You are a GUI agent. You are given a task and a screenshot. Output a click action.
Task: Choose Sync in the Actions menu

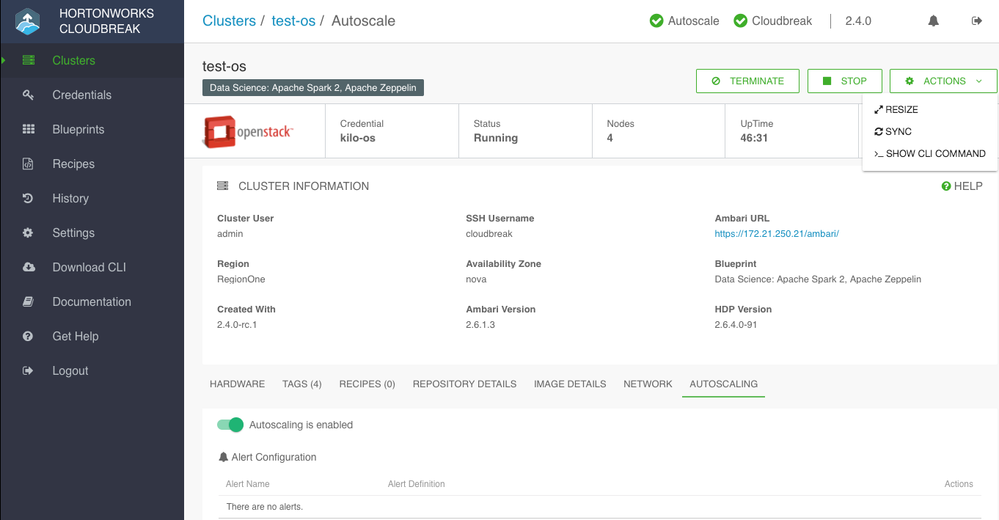point(893,132)
